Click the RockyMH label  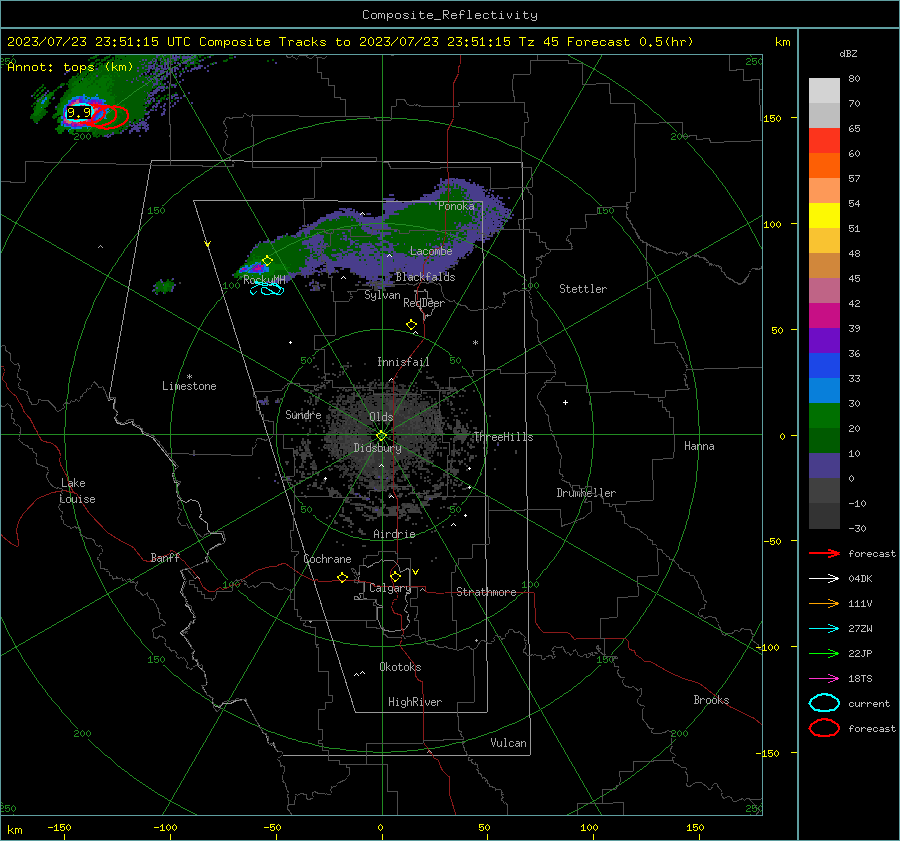(x=264, y=280)
